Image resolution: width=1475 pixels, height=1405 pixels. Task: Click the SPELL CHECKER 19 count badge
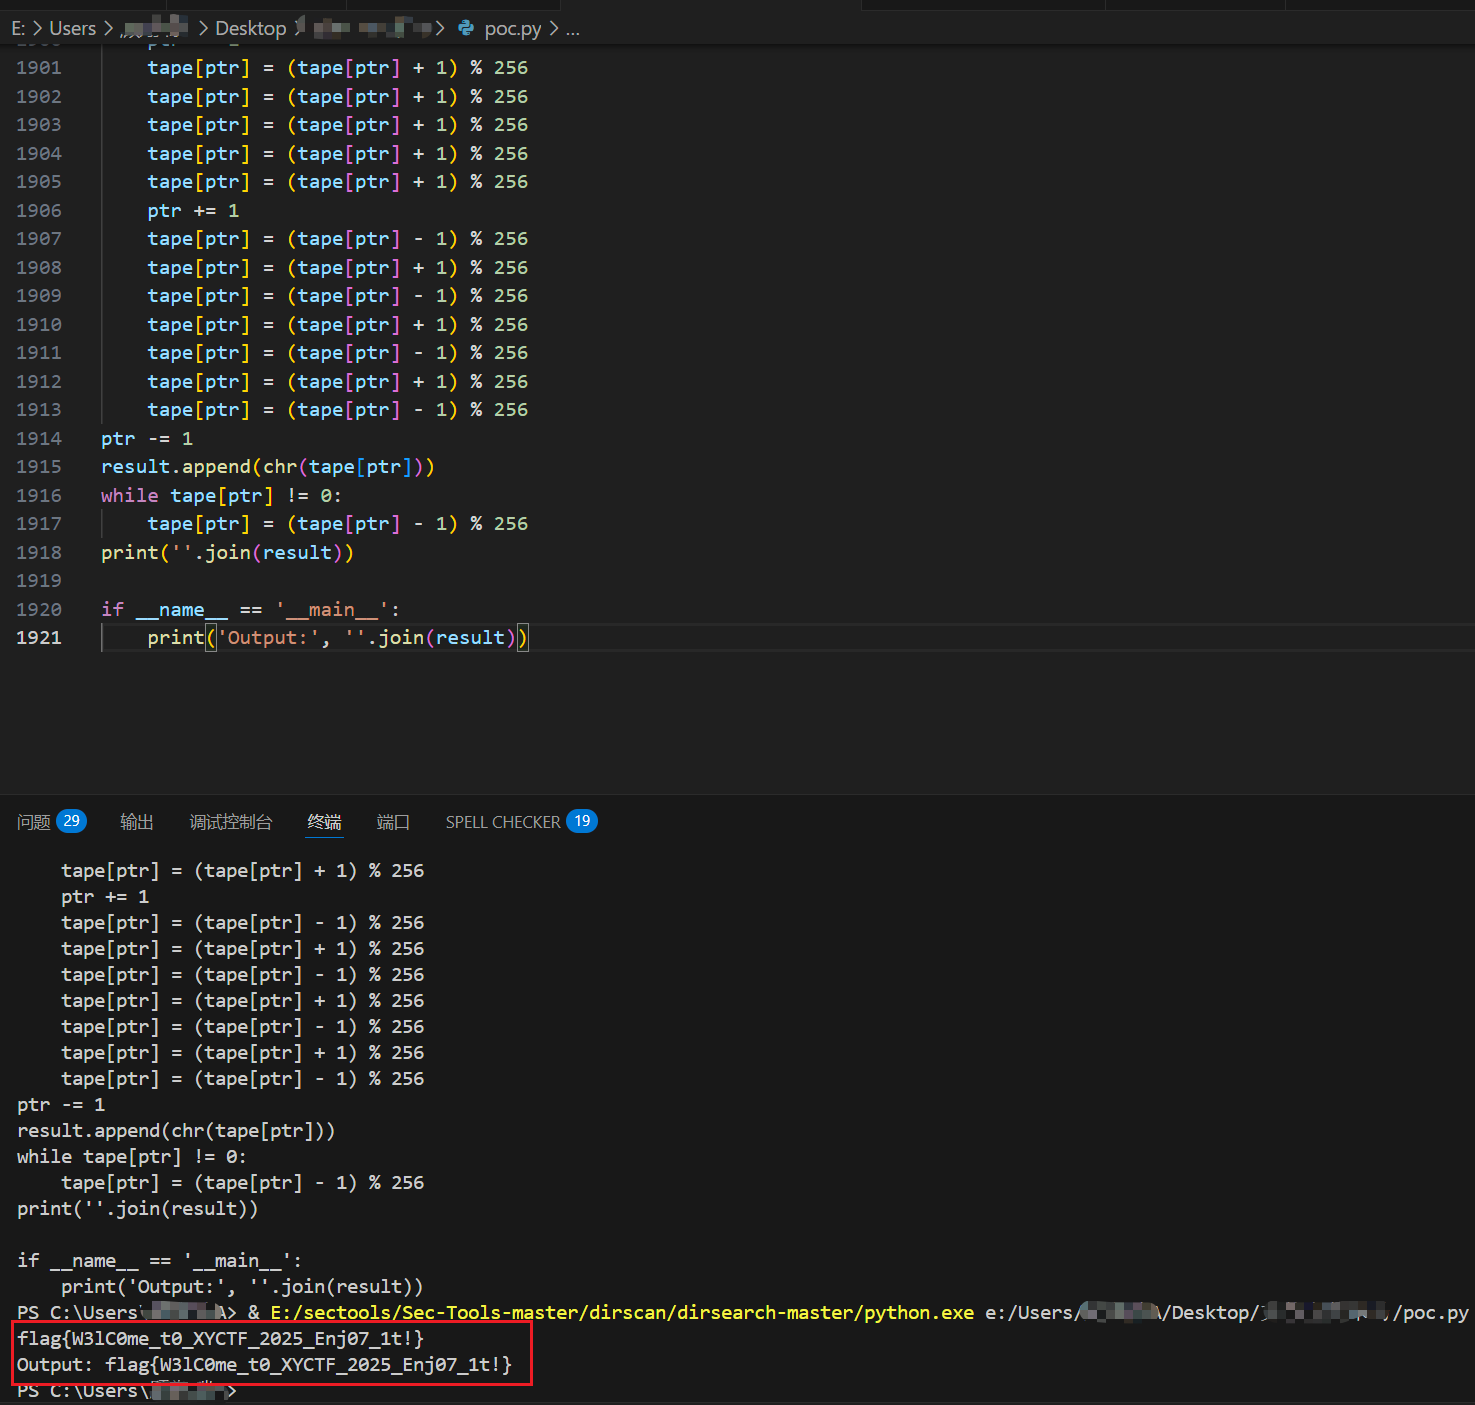581,821
